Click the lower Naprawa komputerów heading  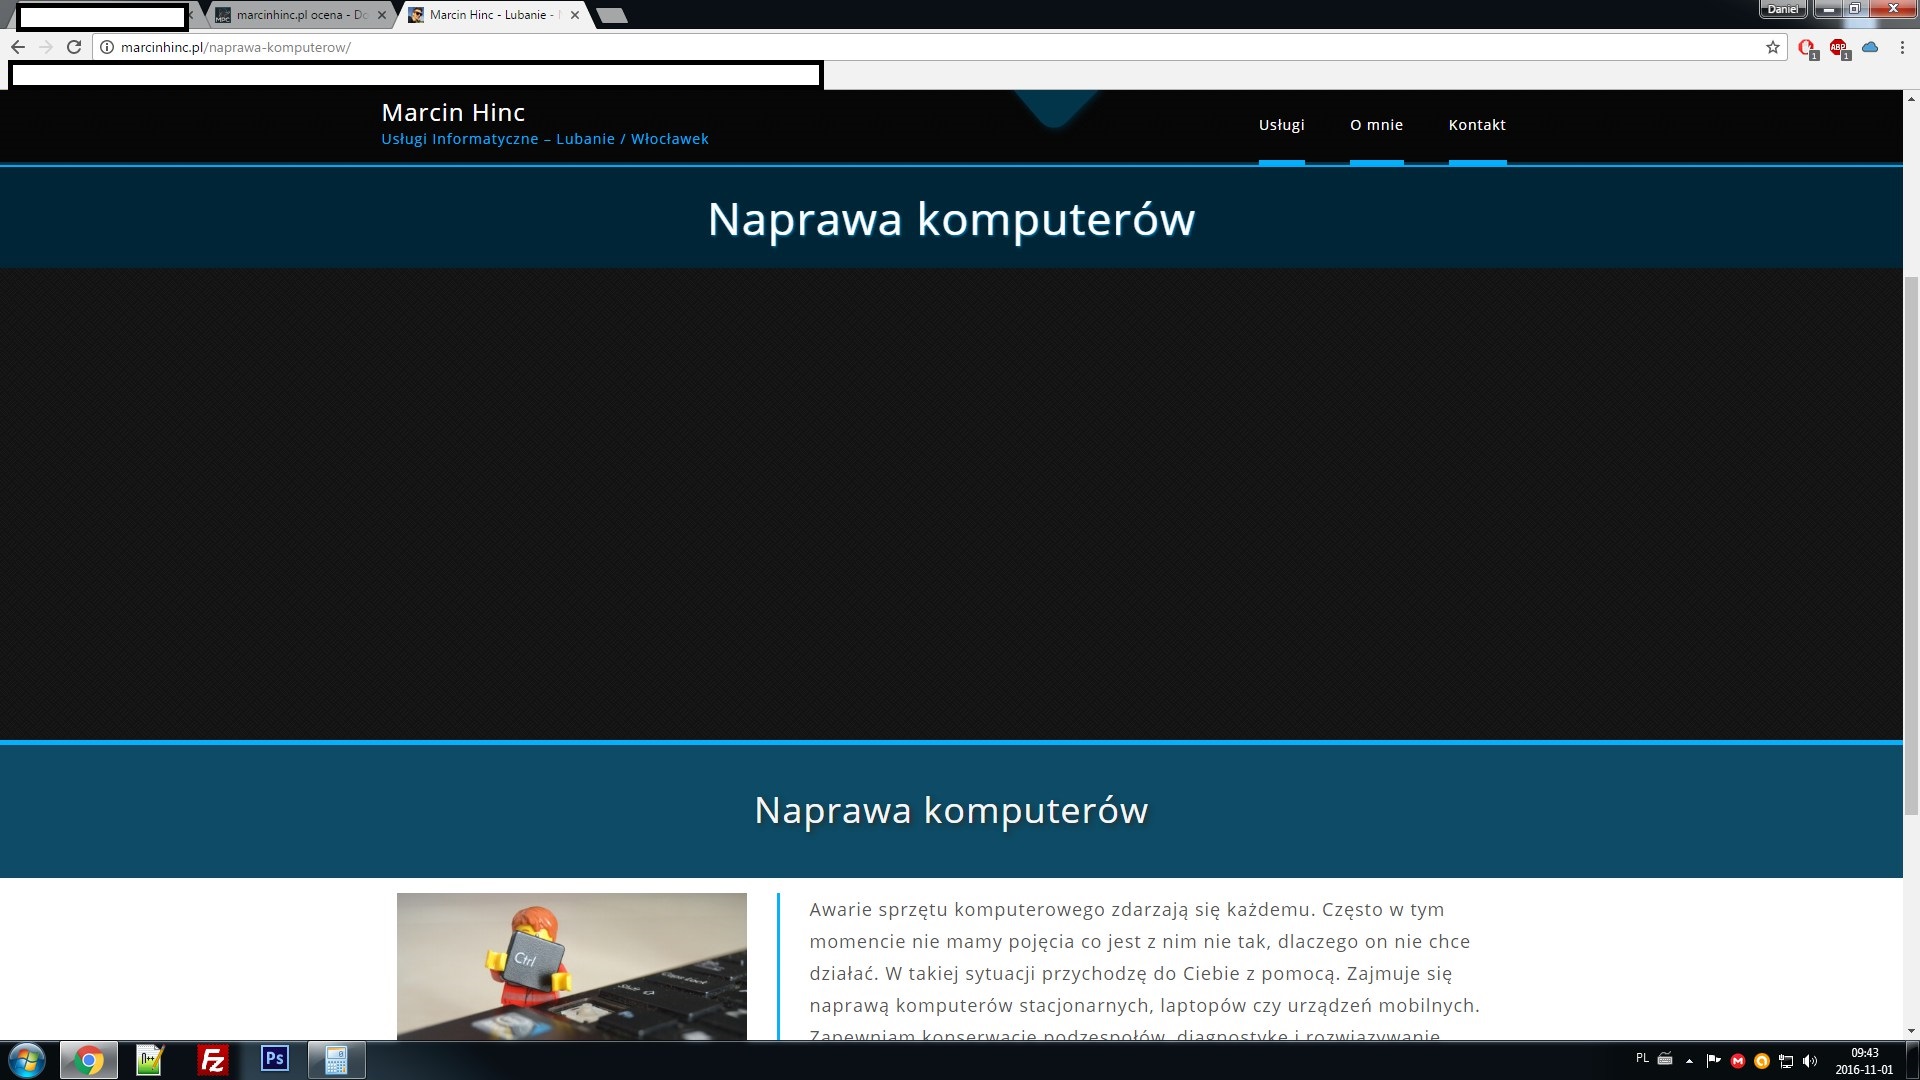pos(951,810)
